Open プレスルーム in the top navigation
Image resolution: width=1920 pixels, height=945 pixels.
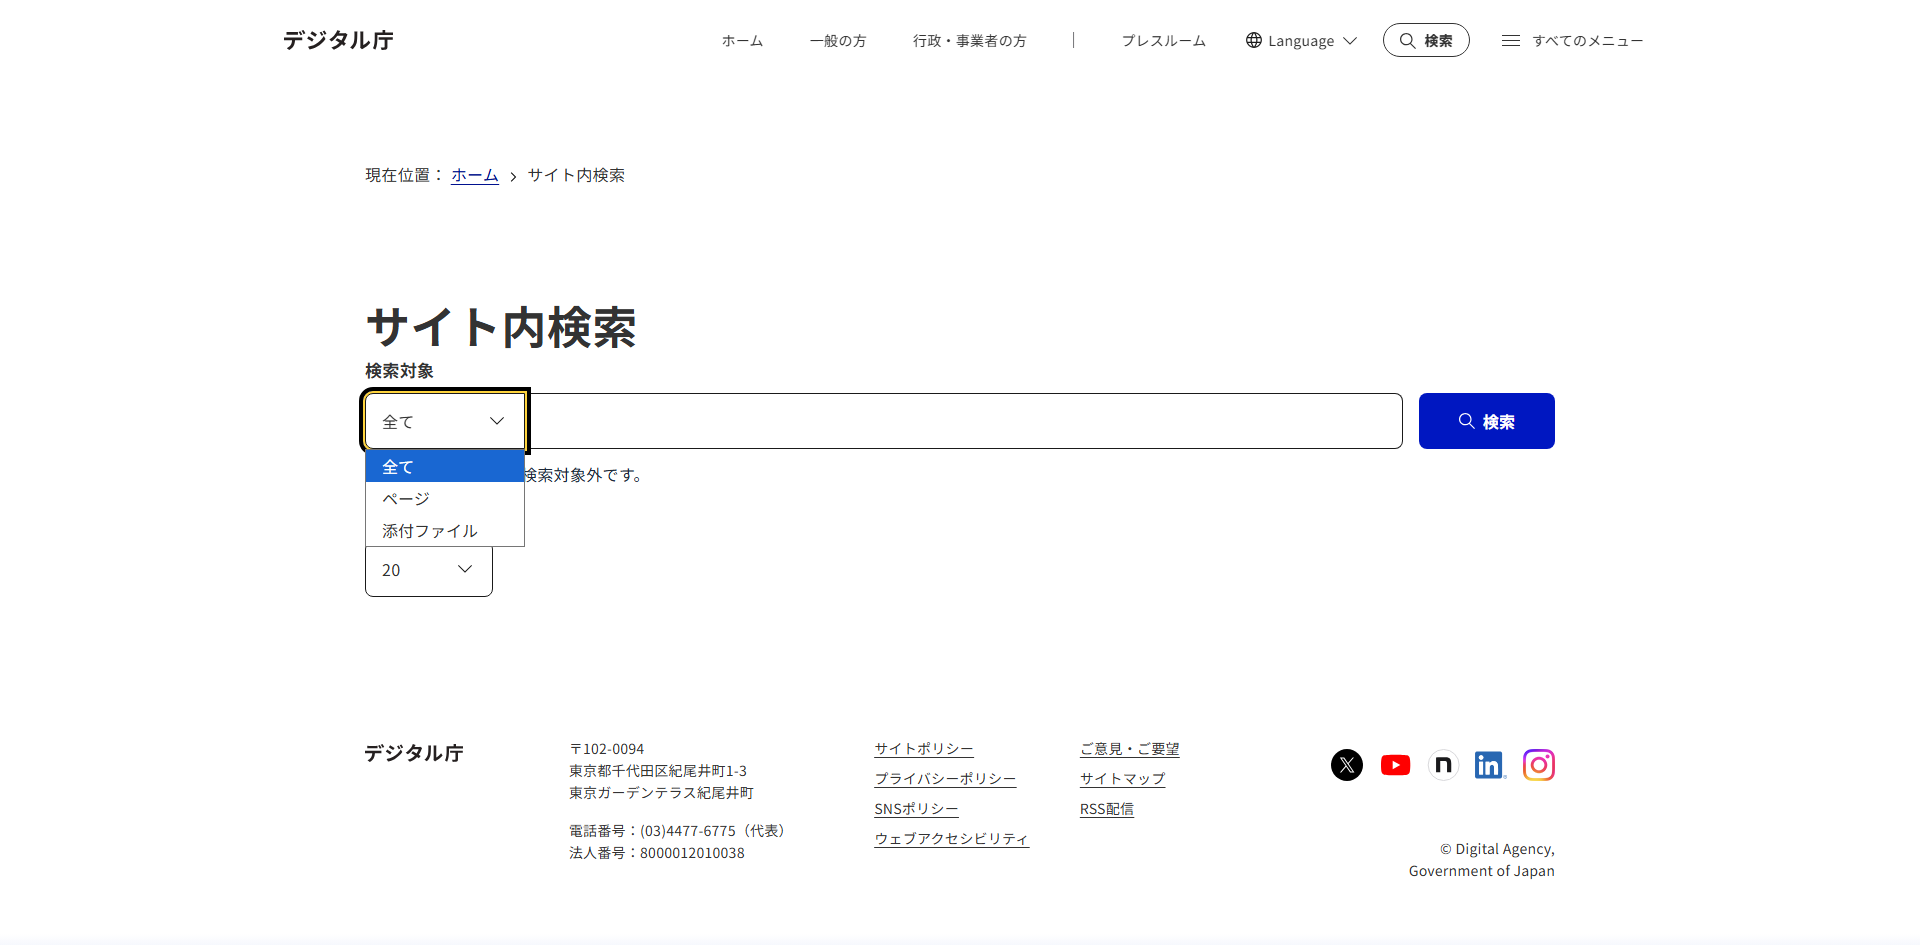1164,41
